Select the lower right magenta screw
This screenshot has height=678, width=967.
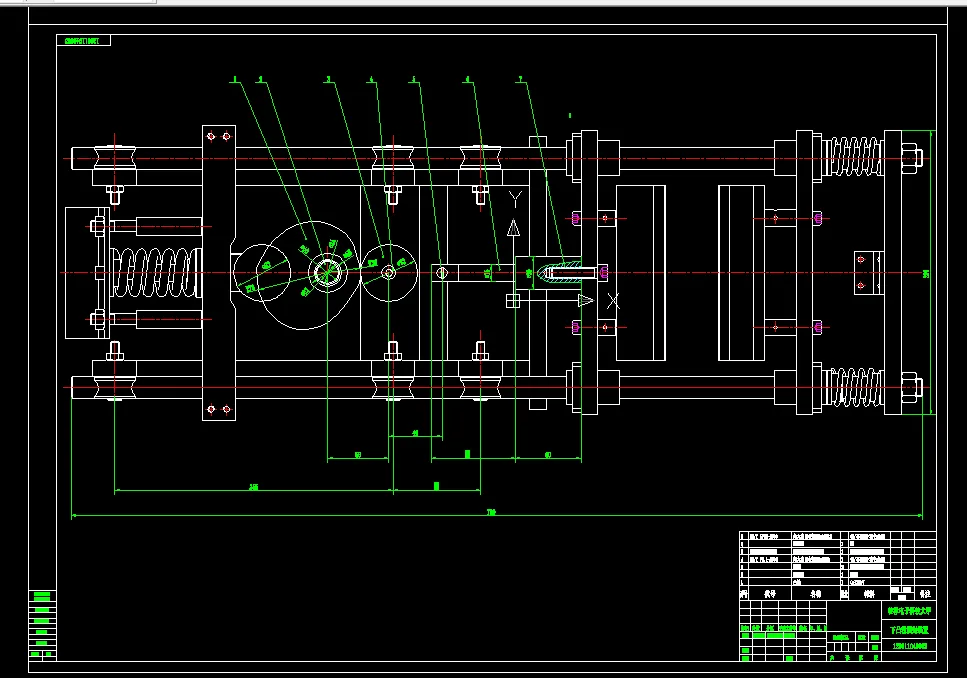click(x=818, y=327)
